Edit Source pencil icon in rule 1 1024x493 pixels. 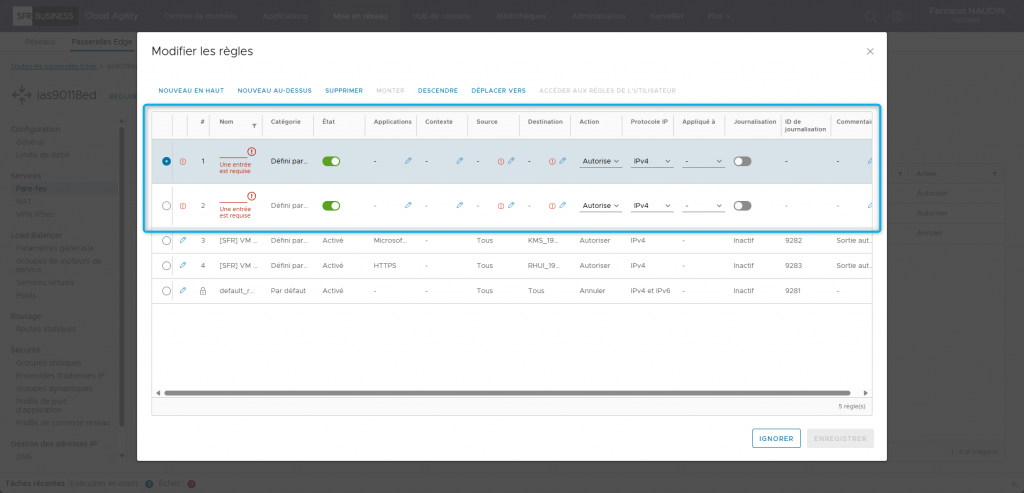pyautogui.click(x=510, y=161)
